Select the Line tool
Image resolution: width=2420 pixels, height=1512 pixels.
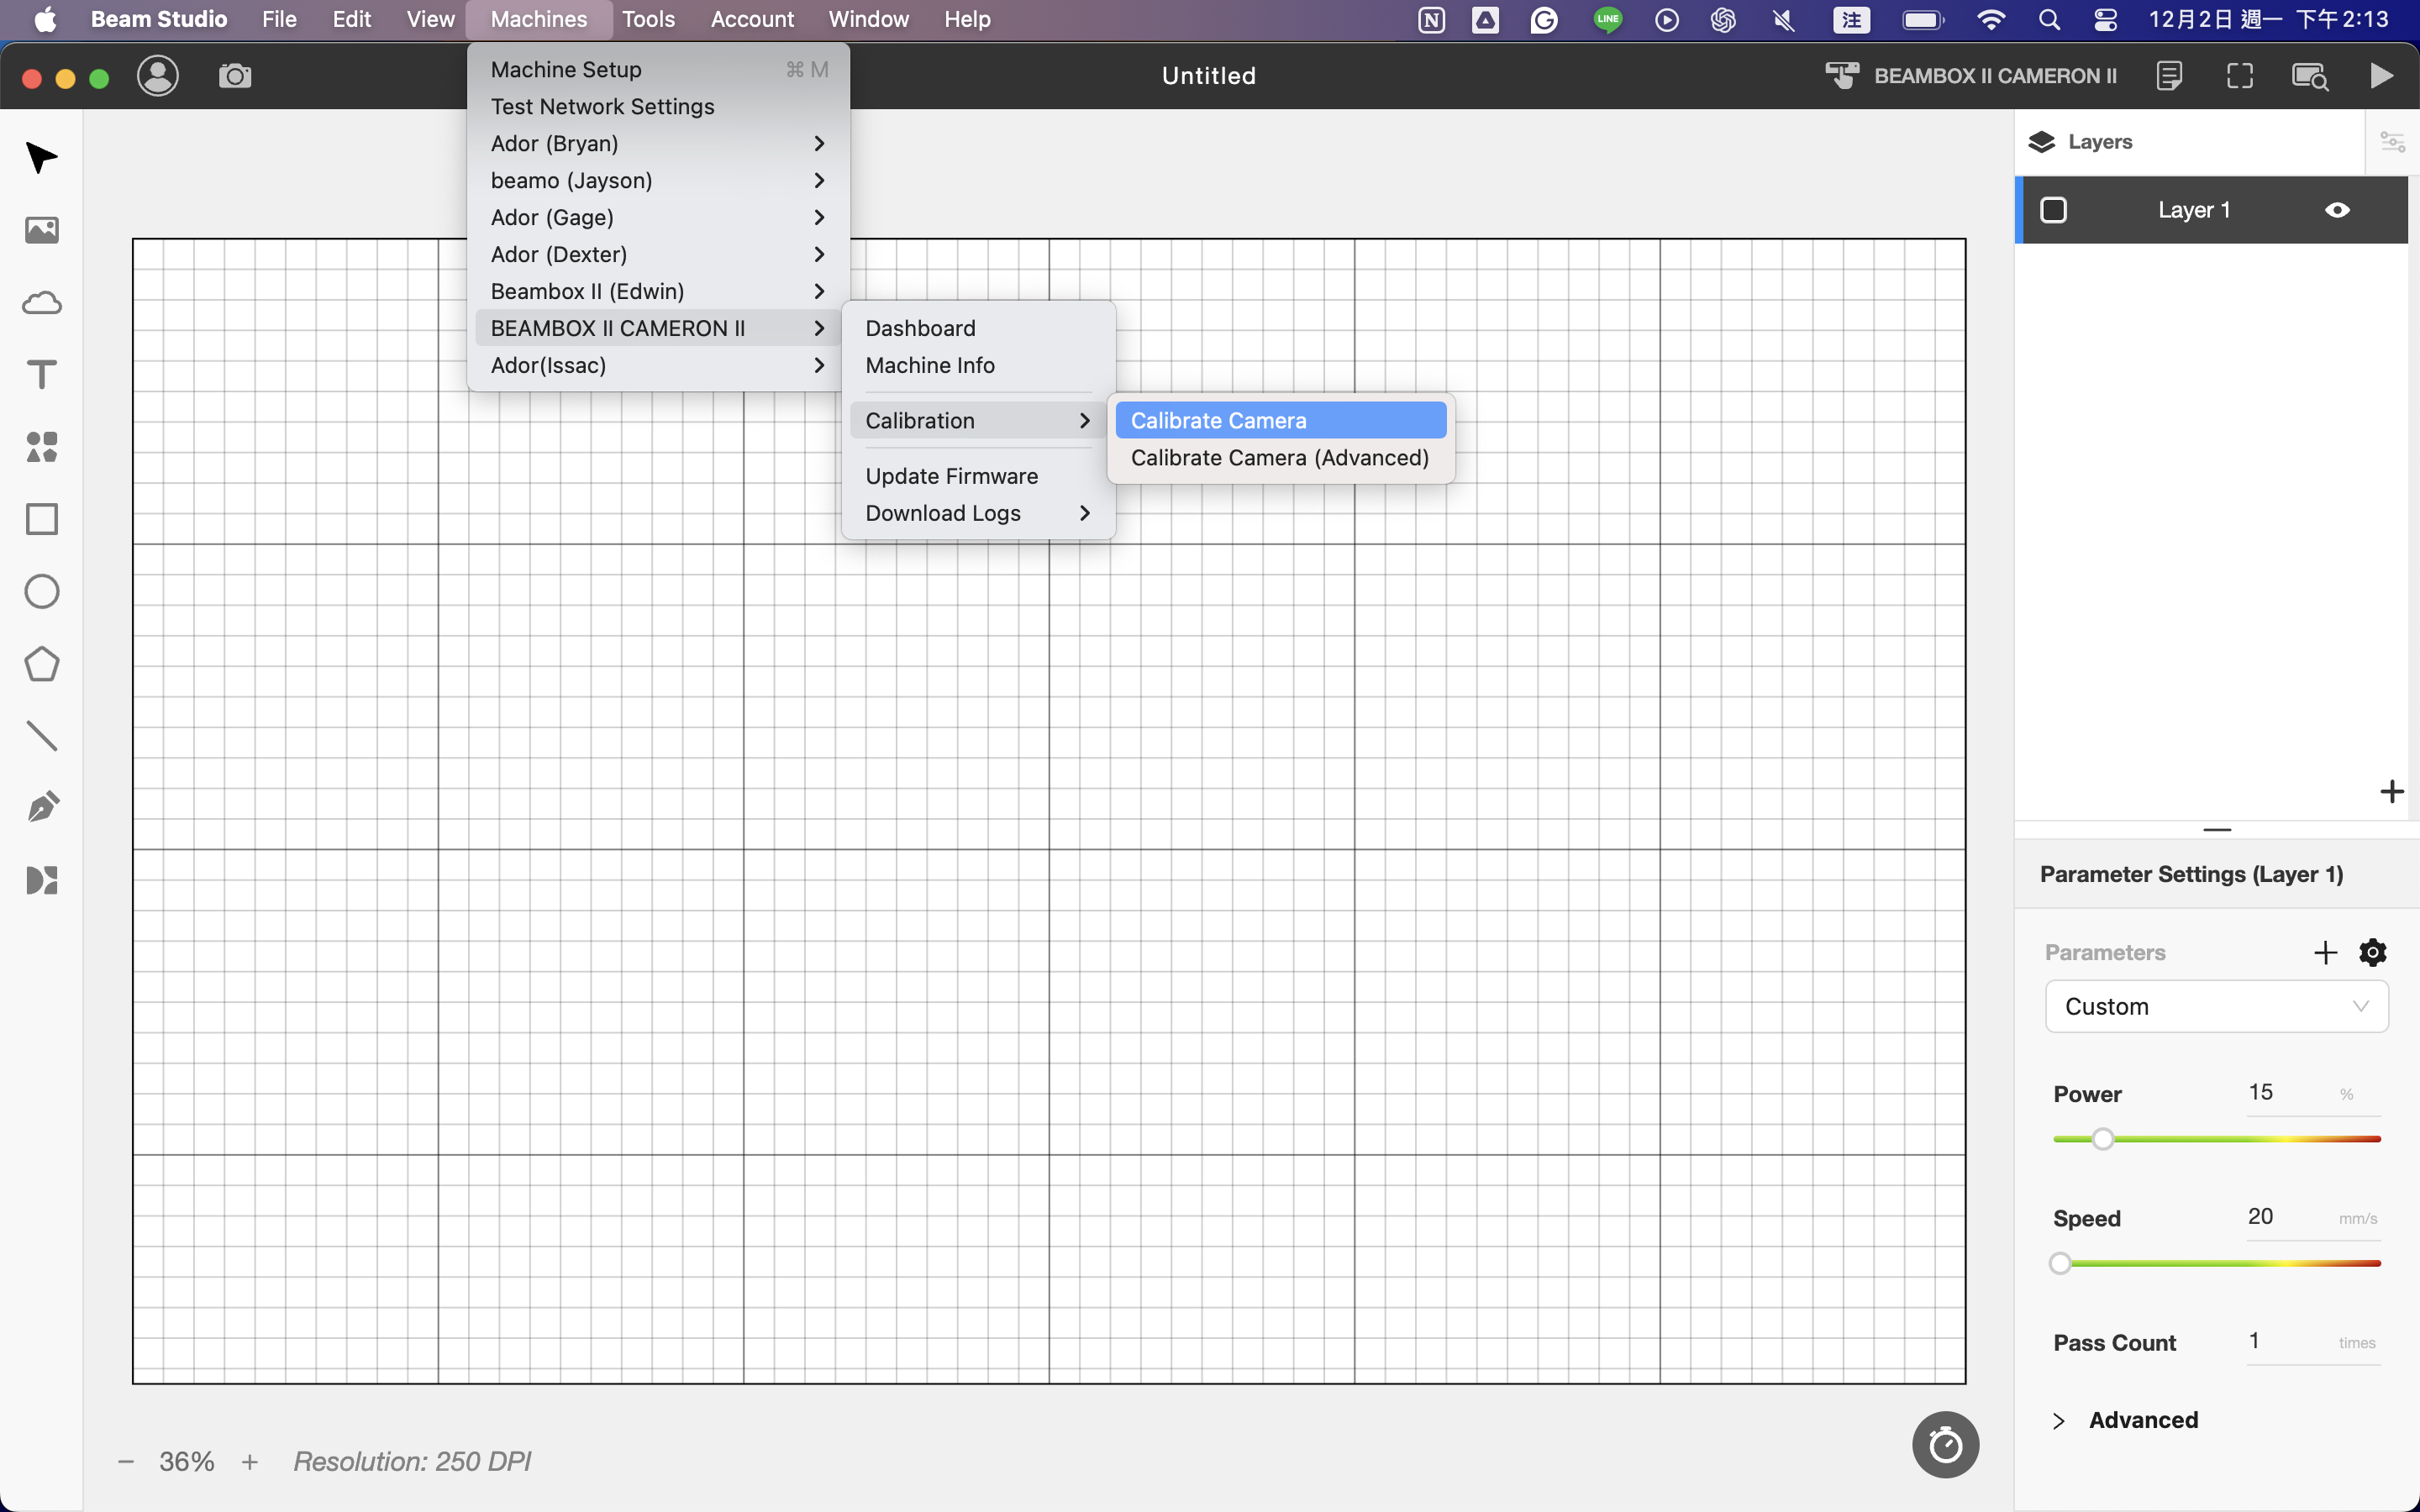click(41, 736)
